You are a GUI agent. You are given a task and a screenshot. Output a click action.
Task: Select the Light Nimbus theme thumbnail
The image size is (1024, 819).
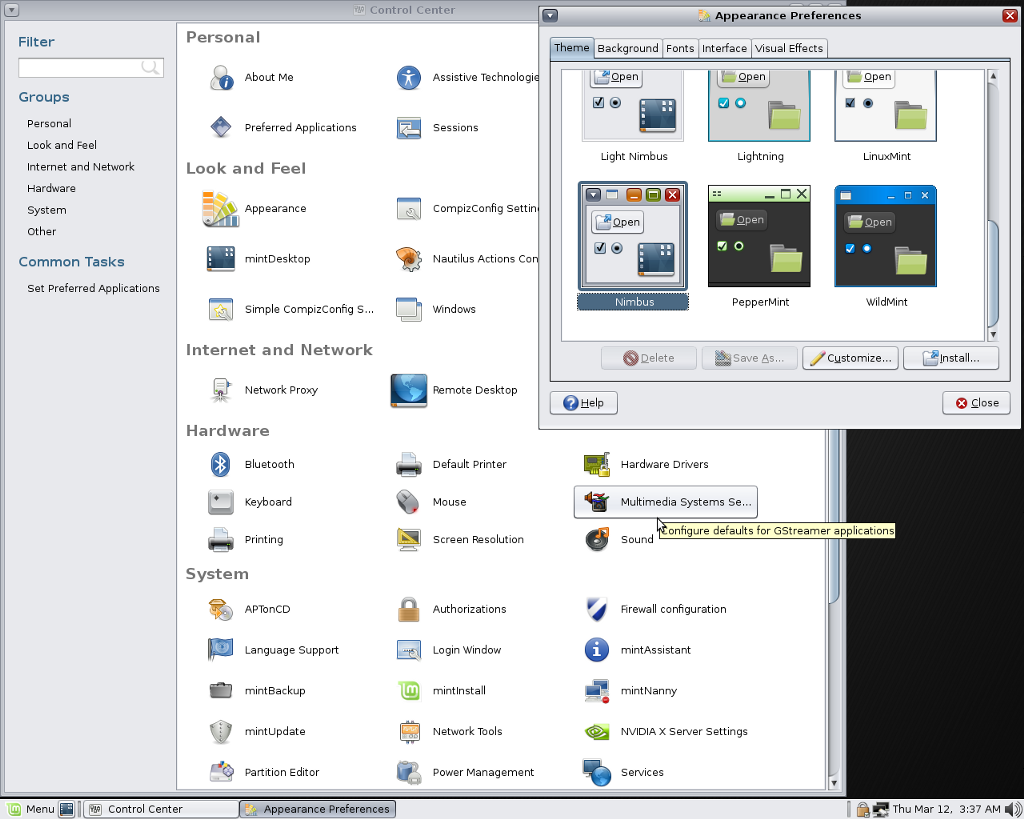point(633,106)
